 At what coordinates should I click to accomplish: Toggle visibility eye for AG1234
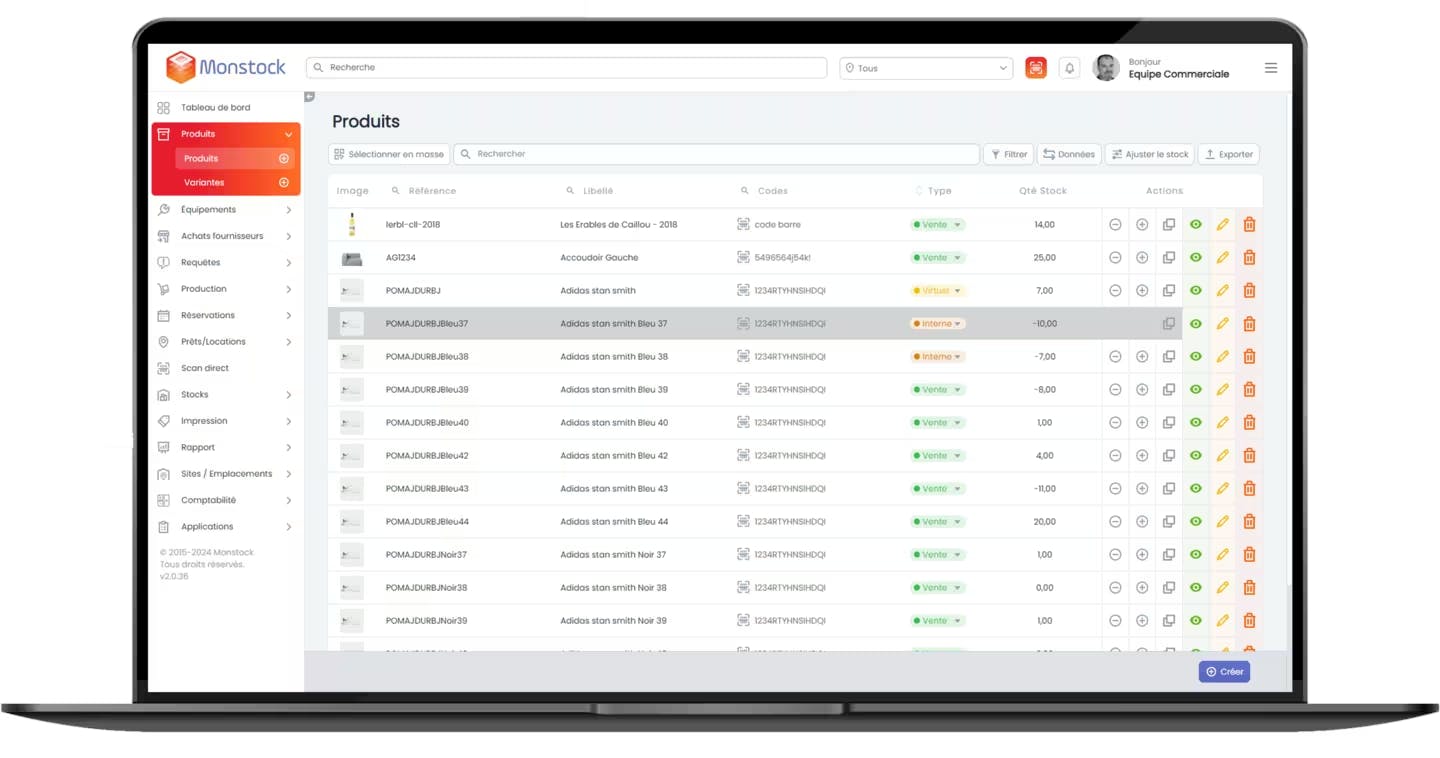pos(1195,258)
